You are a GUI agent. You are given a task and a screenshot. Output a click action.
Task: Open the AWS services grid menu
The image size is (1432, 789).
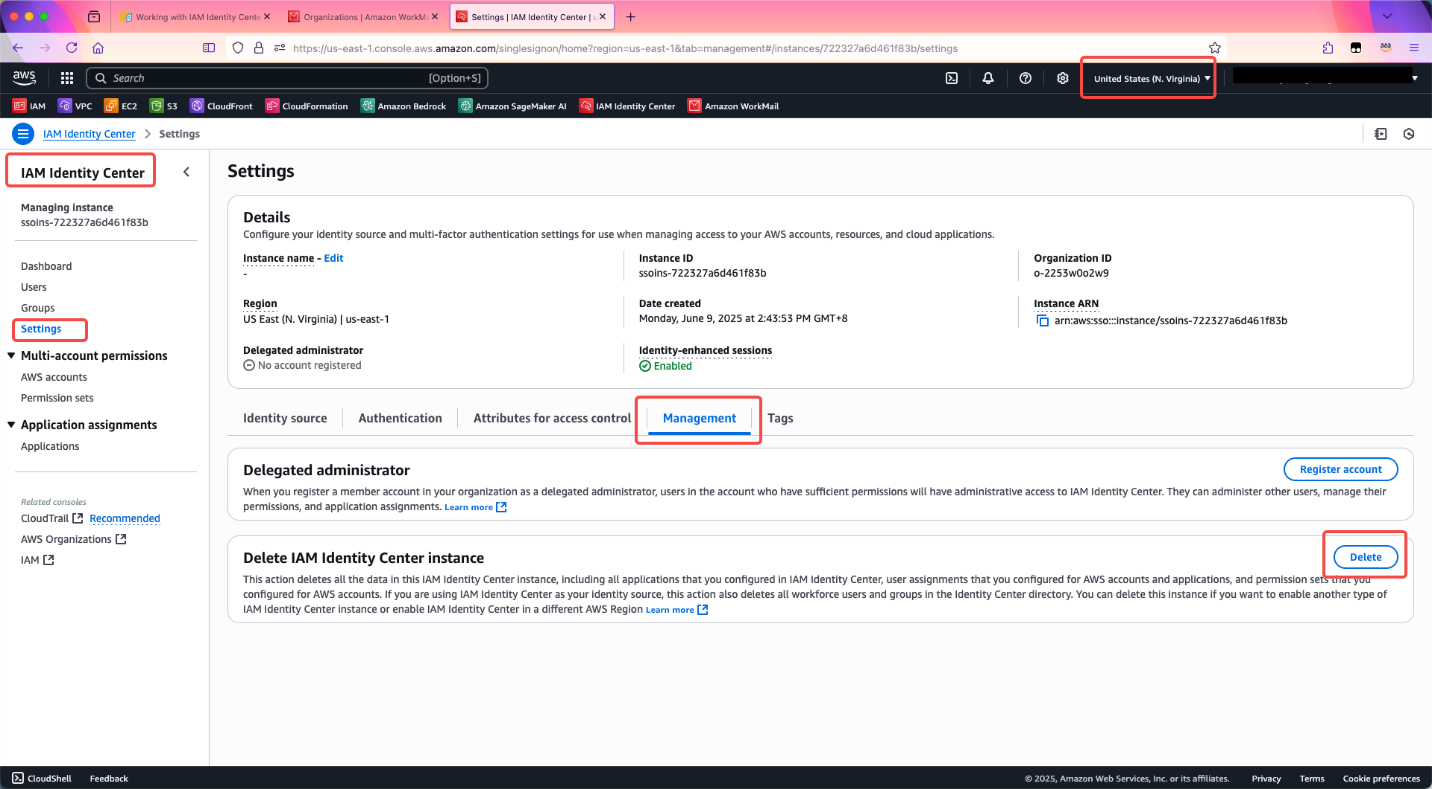67,78
